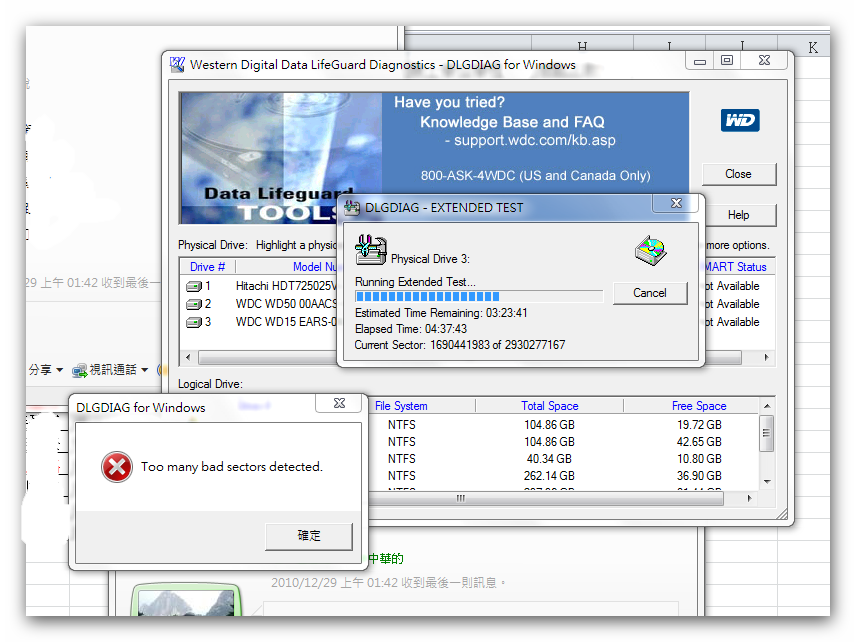856x642 pixels.
Task: Sort logical drives by File System header
Action: coord(401,406)
